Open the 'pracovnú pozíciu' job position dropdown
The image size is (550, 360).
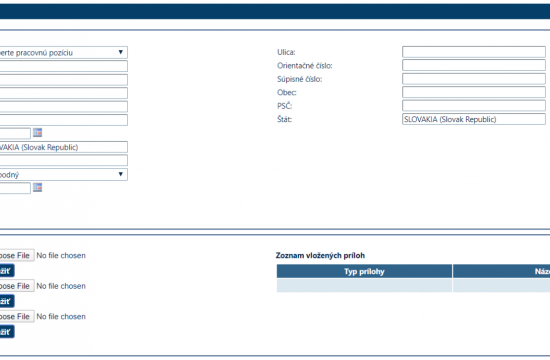click(63, 52)
